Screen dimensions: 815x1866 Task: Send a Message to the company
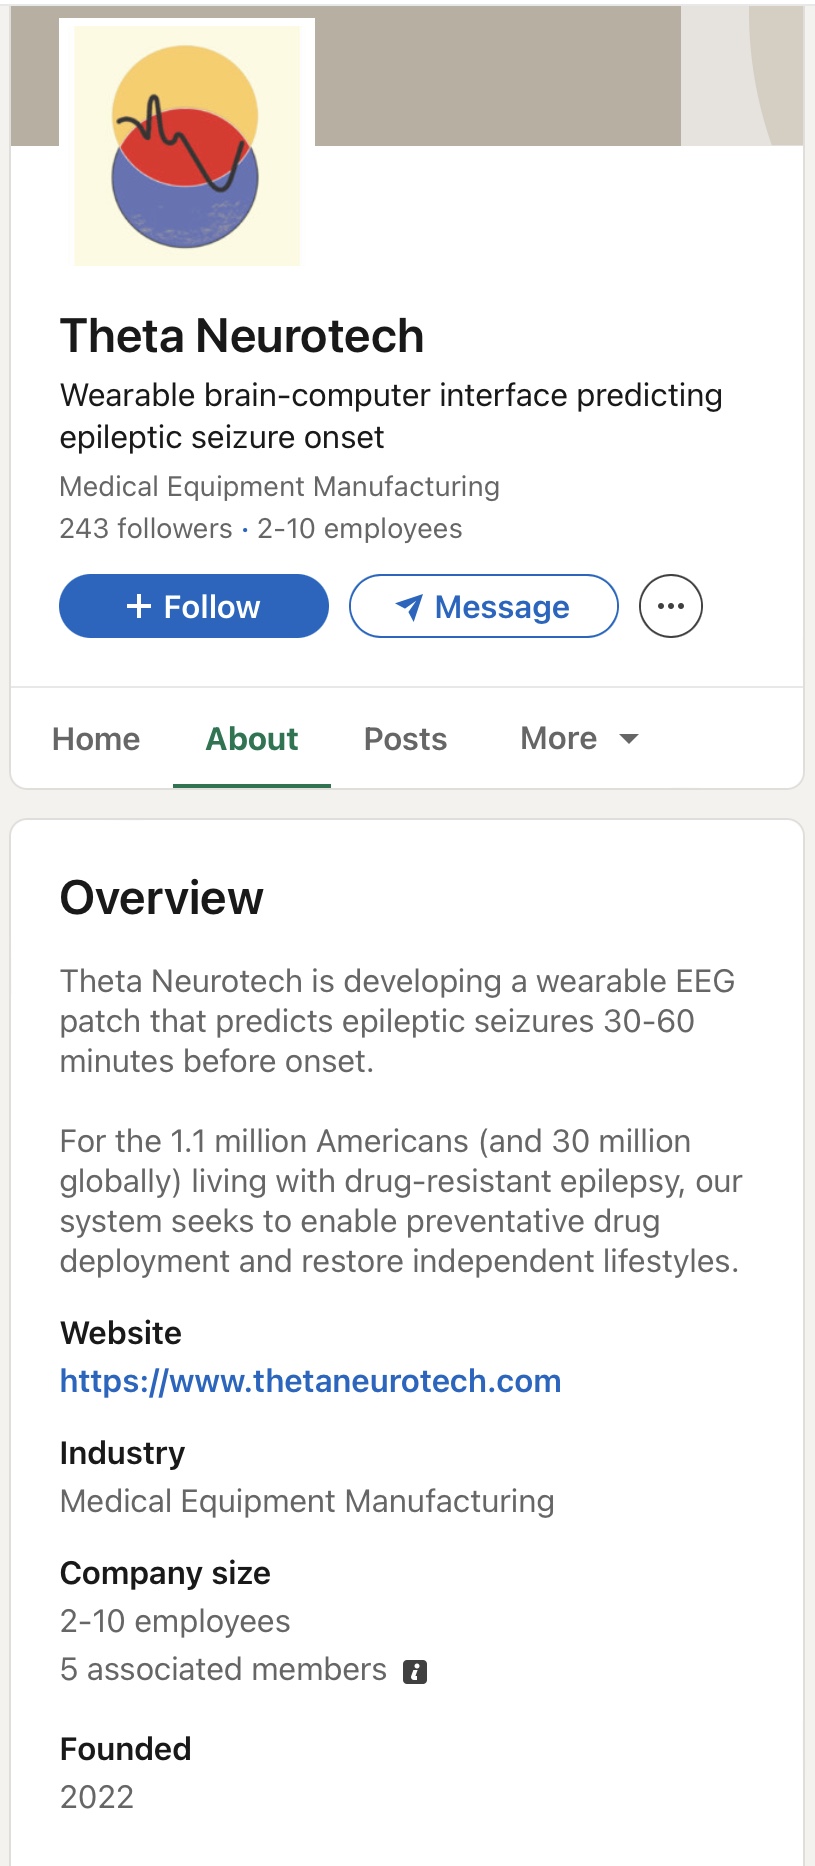click(484, 606)
